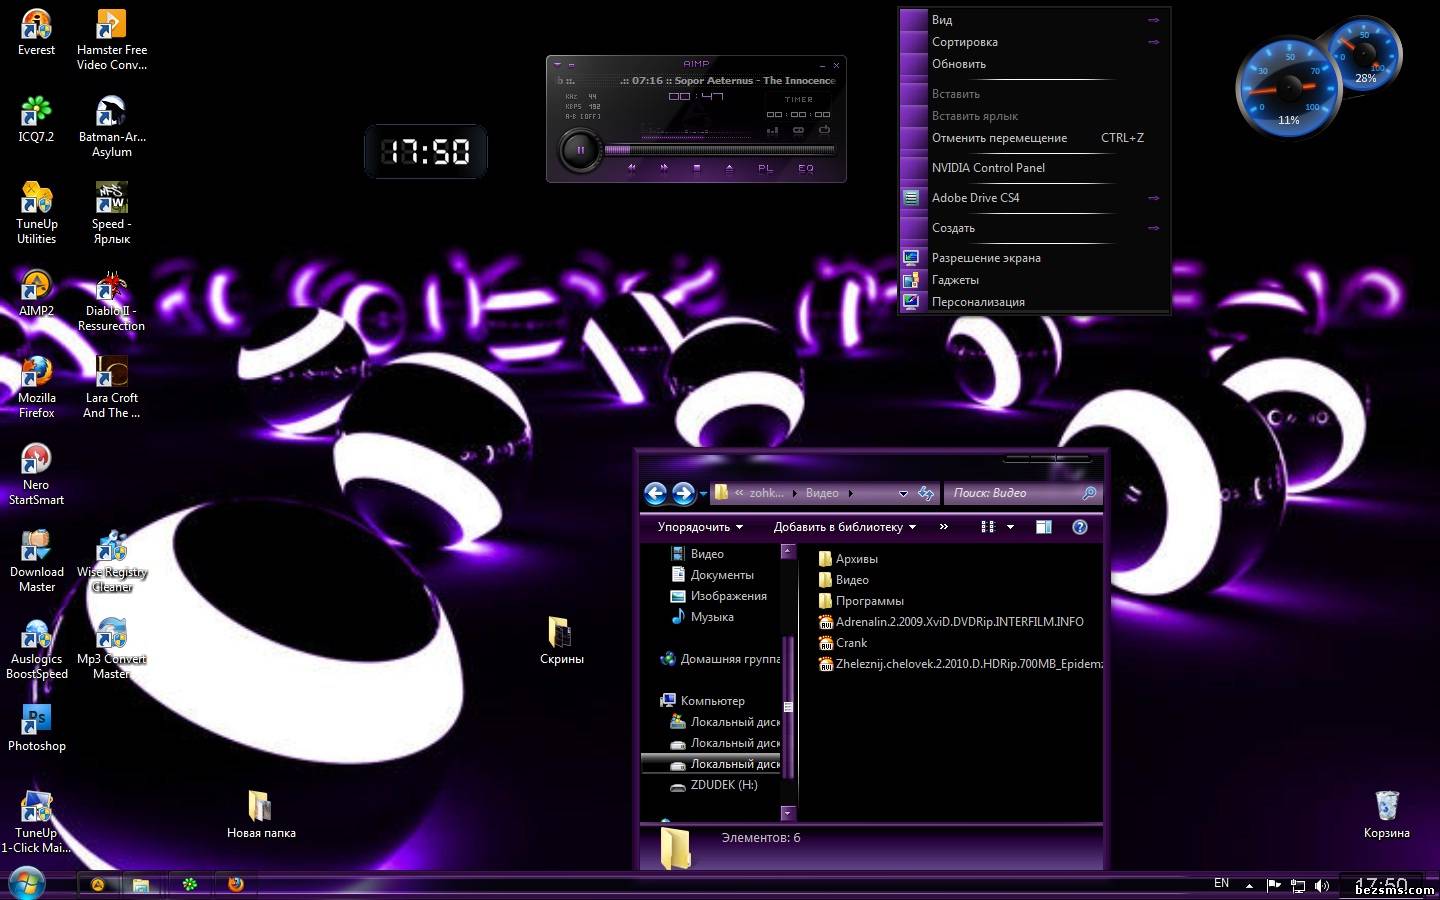
Task: Expand the Упорядочить dropdown menu
Action: pos(700,527)
